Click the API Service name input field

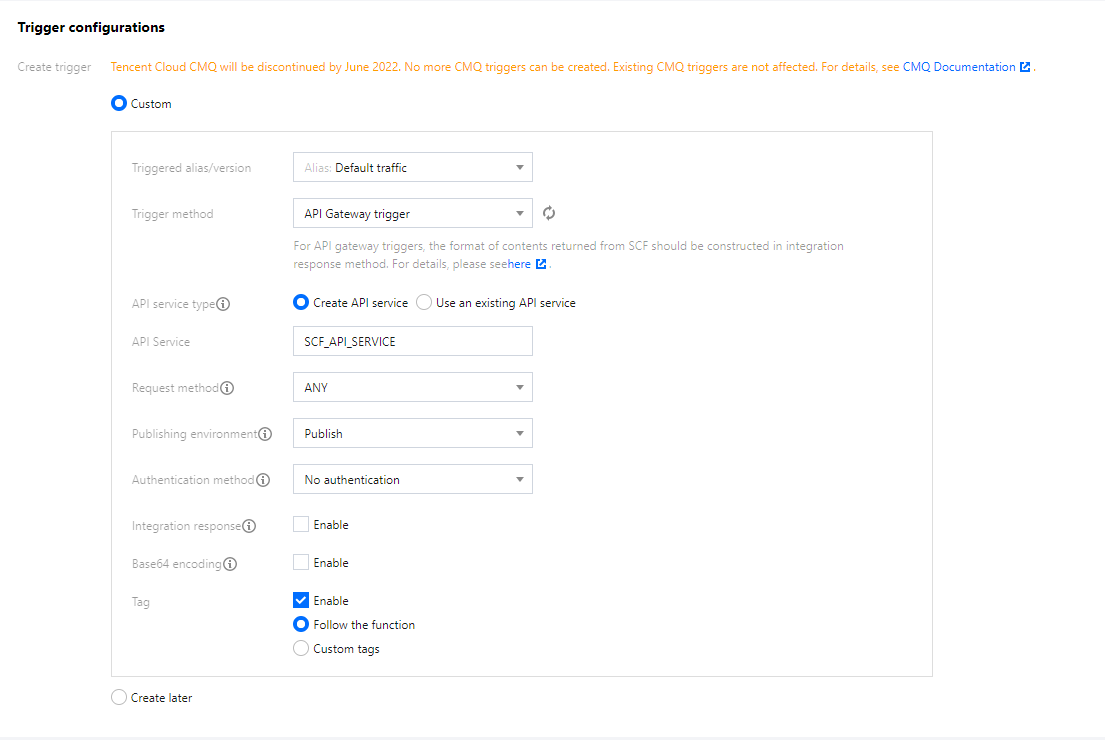[412, 342]
